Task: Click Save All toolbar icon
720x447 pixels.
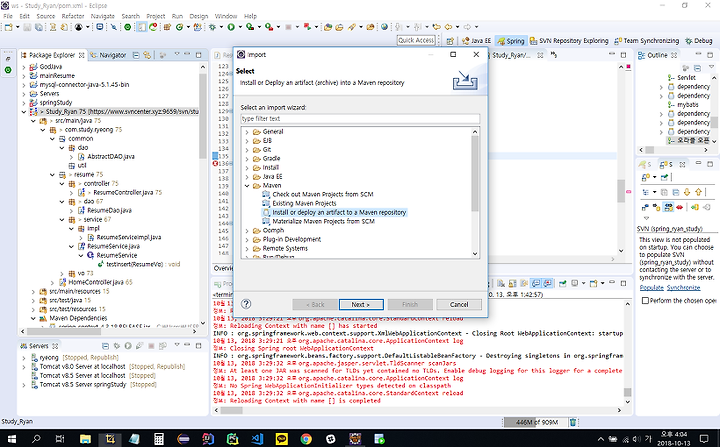Action: pyautogui.click(x=39, y=27)
